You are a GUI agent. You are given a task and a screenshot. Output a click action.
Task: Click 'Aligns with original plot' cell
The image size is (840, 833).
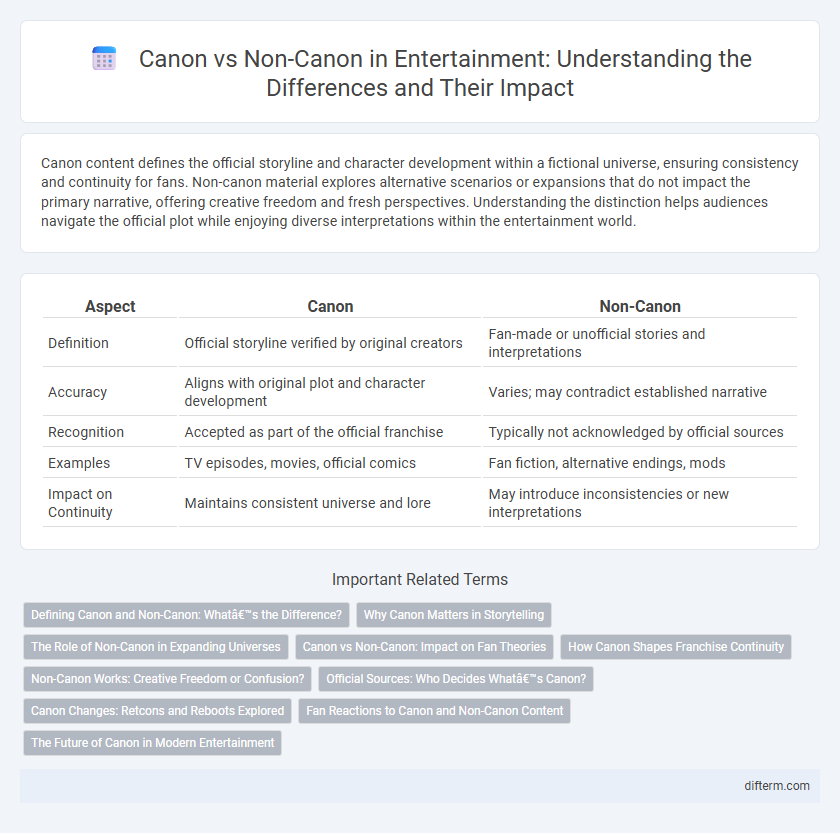(330, 392)
